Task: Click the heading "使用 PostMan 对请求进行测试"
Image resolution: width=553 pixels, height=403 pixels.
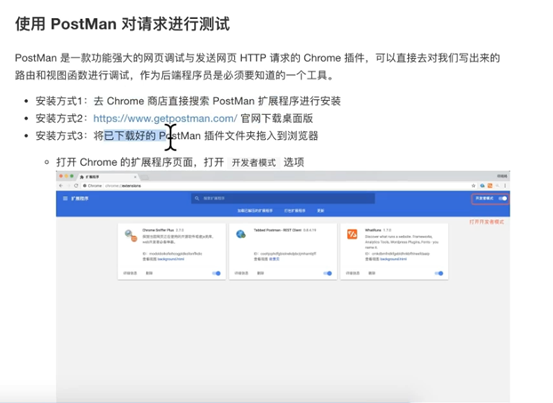Action: [x=122, y=24]
